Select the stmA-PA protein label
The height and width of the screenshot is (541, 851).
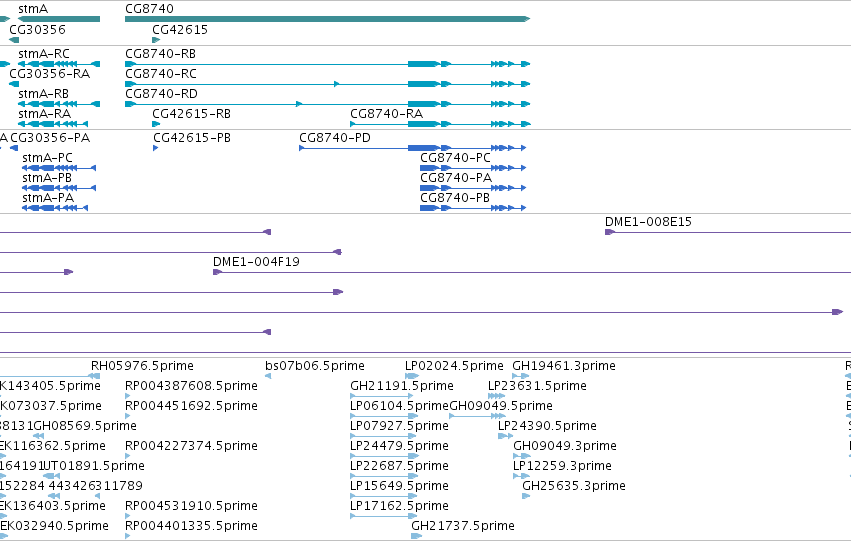point(48,198)
